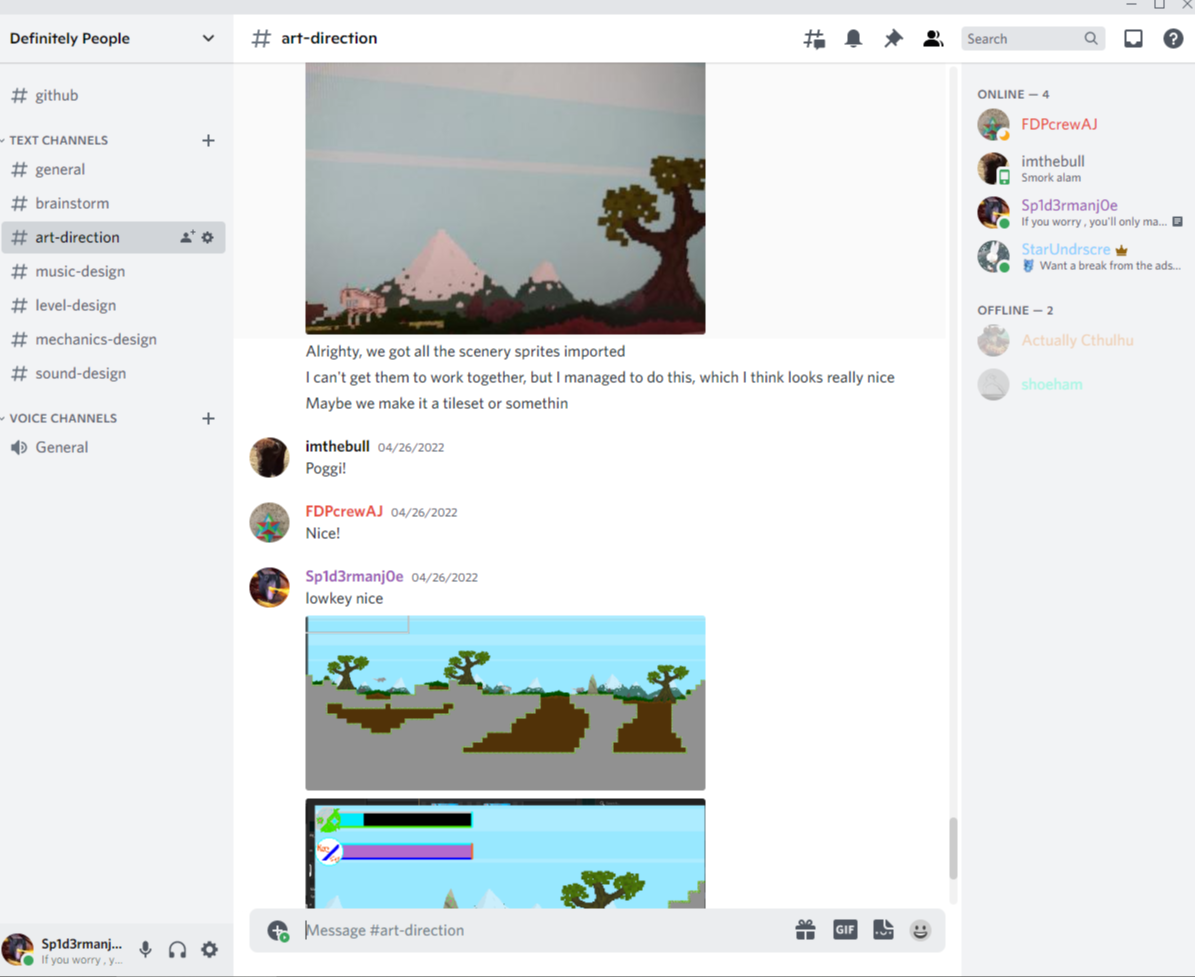Image resolution: width=1195 pixels, height=977 pixels.
Task: Open the Threads icon in header
Action: pos(814,39)
